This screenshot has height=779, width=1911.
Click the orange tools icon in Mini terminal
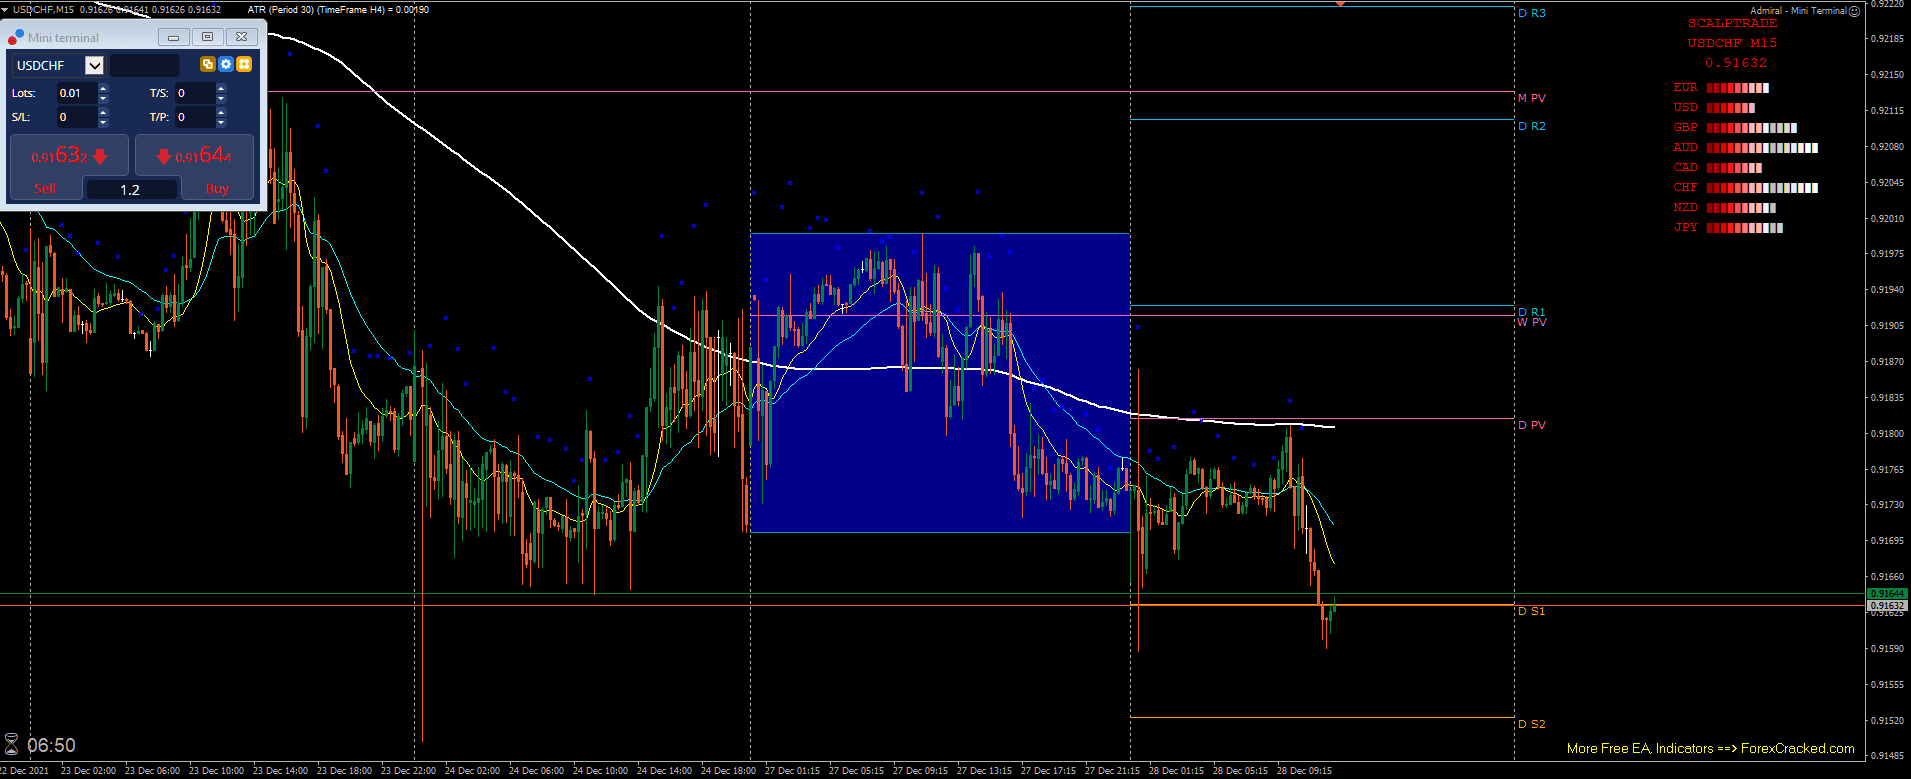click(x=244, y=64)
